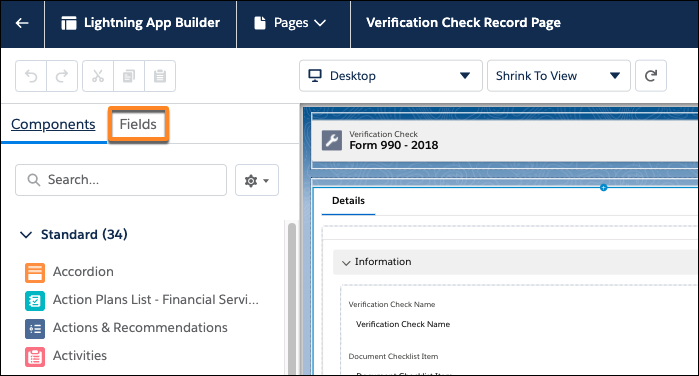
Task: Click the Action Plans List - Financial Servi... label
Action: [156, 300]
